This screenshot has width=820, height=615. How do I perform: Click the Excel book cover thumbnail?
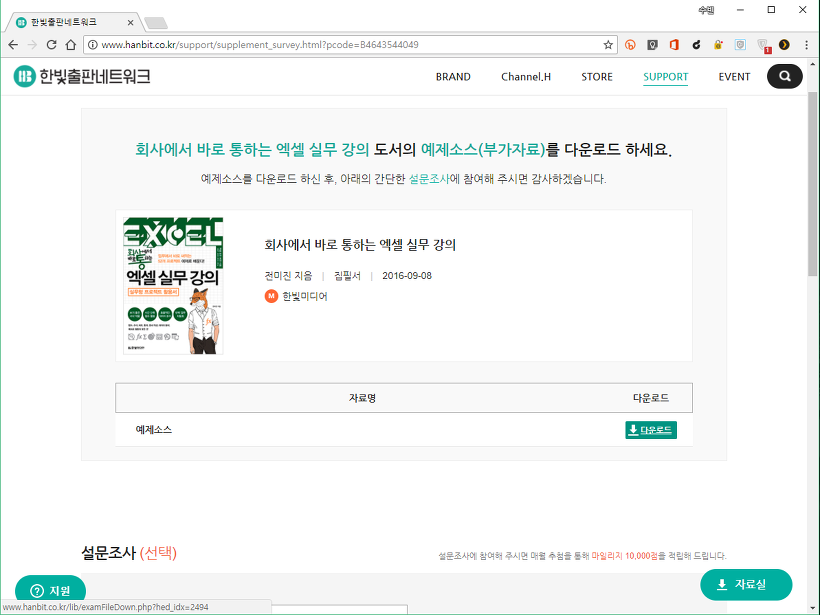[x=173, y=286]
